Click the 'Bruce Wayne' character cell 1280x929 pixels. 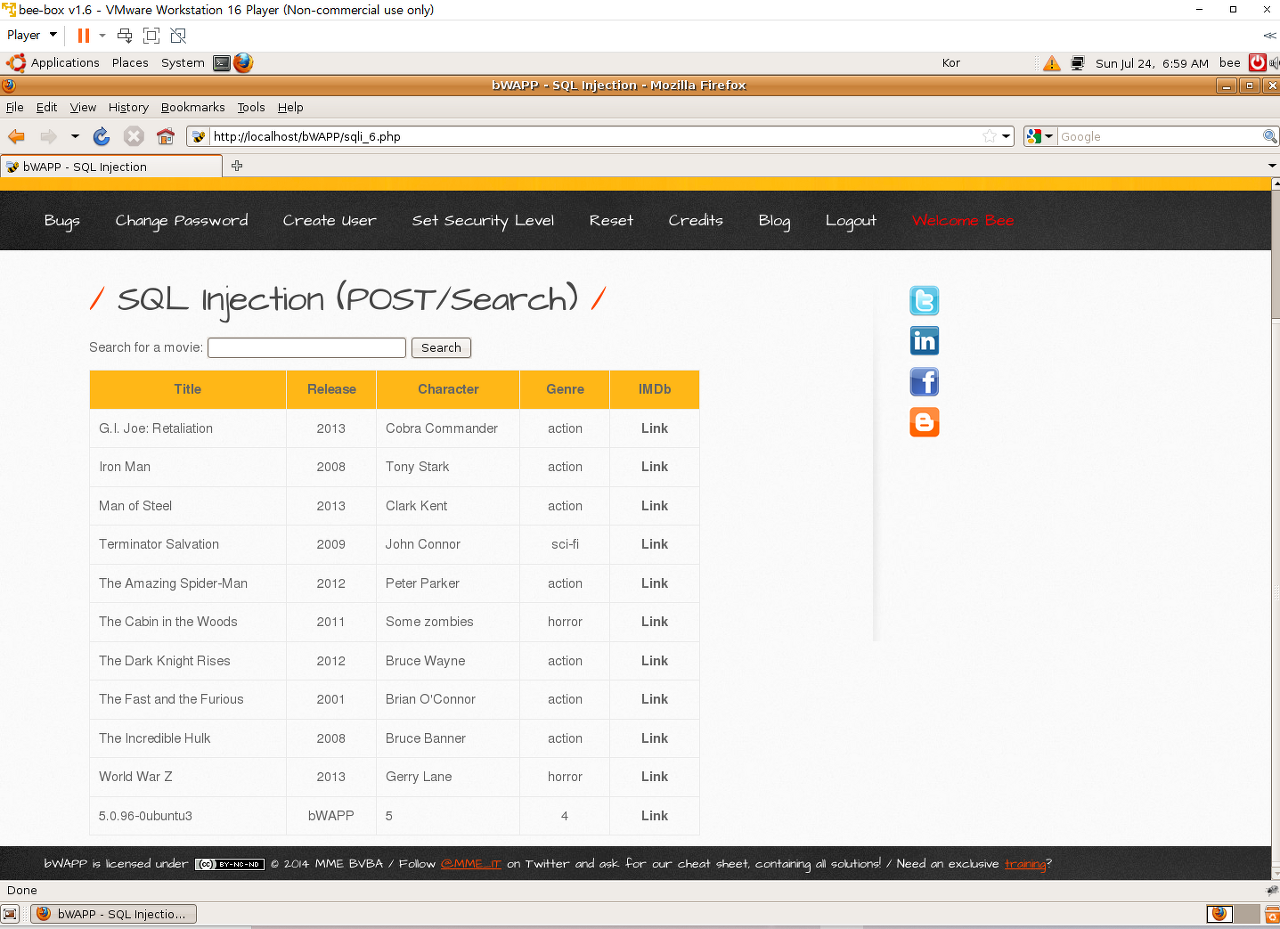[x=448, y=661]
